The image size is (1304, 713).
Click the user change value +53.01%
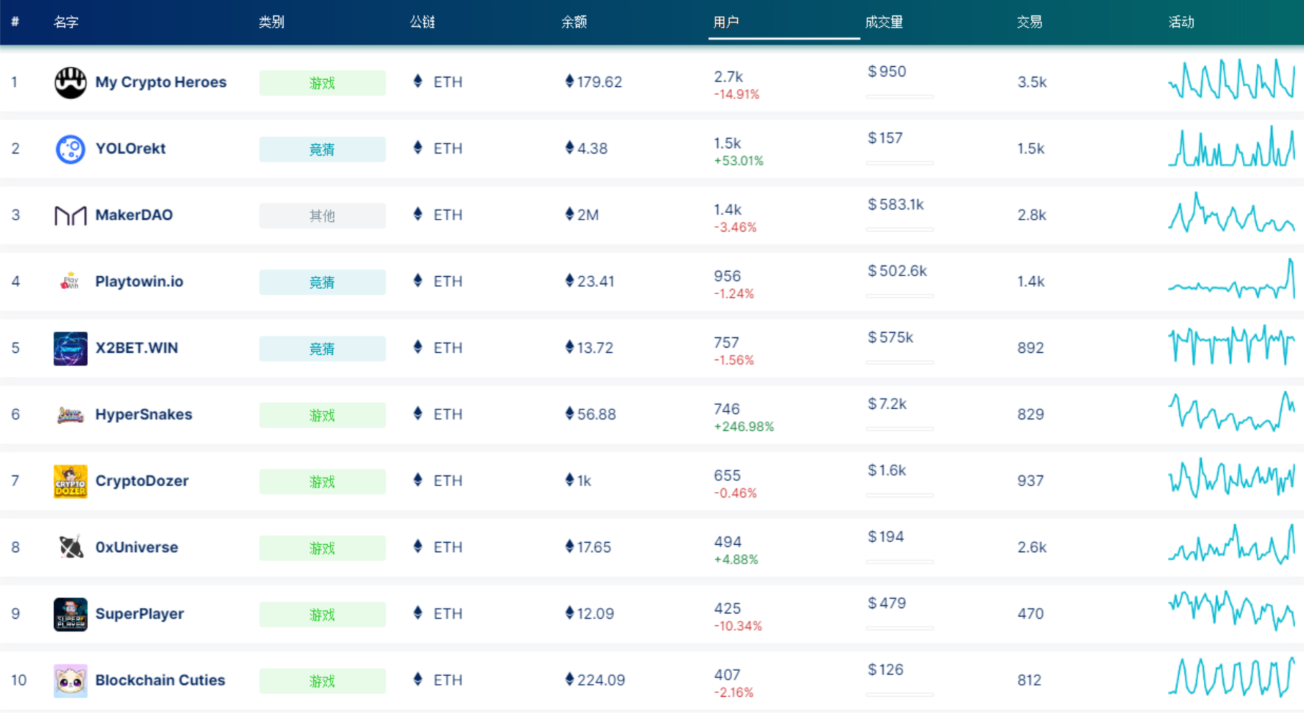coord(739,161)
